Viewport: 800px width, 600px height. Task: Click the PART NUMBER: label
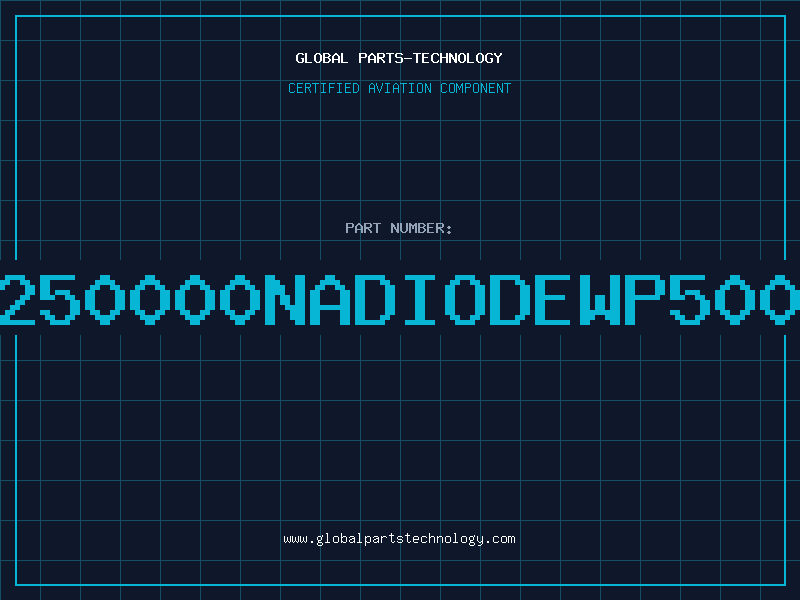click(x=398, y=228)
